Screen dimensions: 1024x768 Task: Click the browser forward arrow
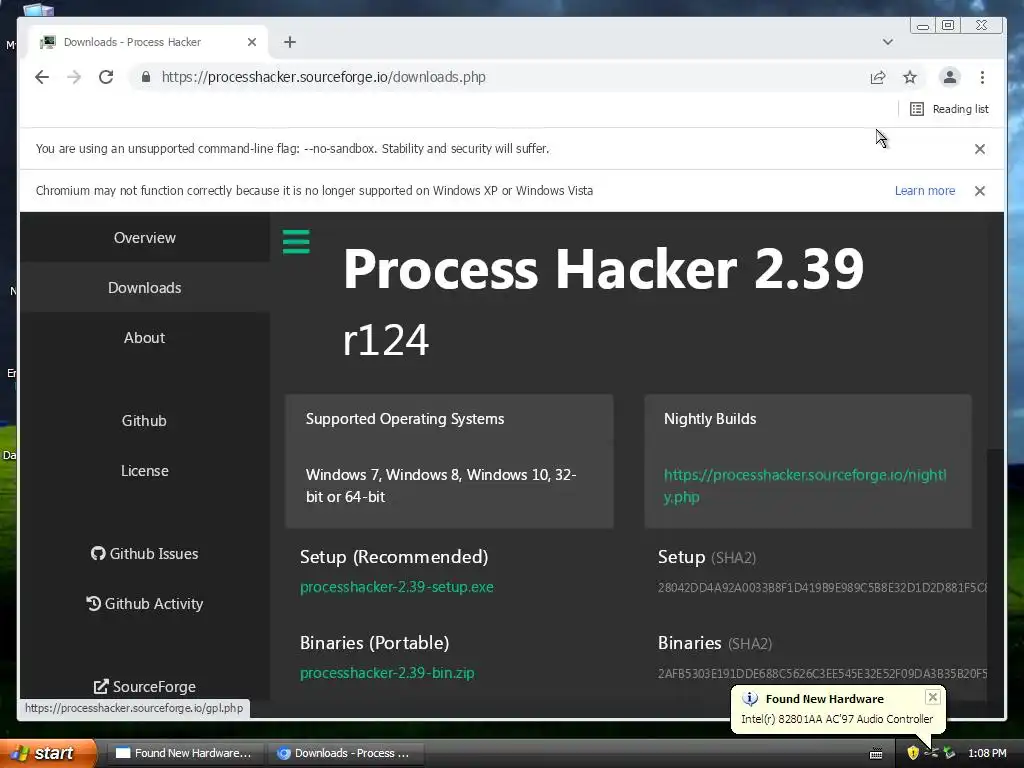coord(74,77)
